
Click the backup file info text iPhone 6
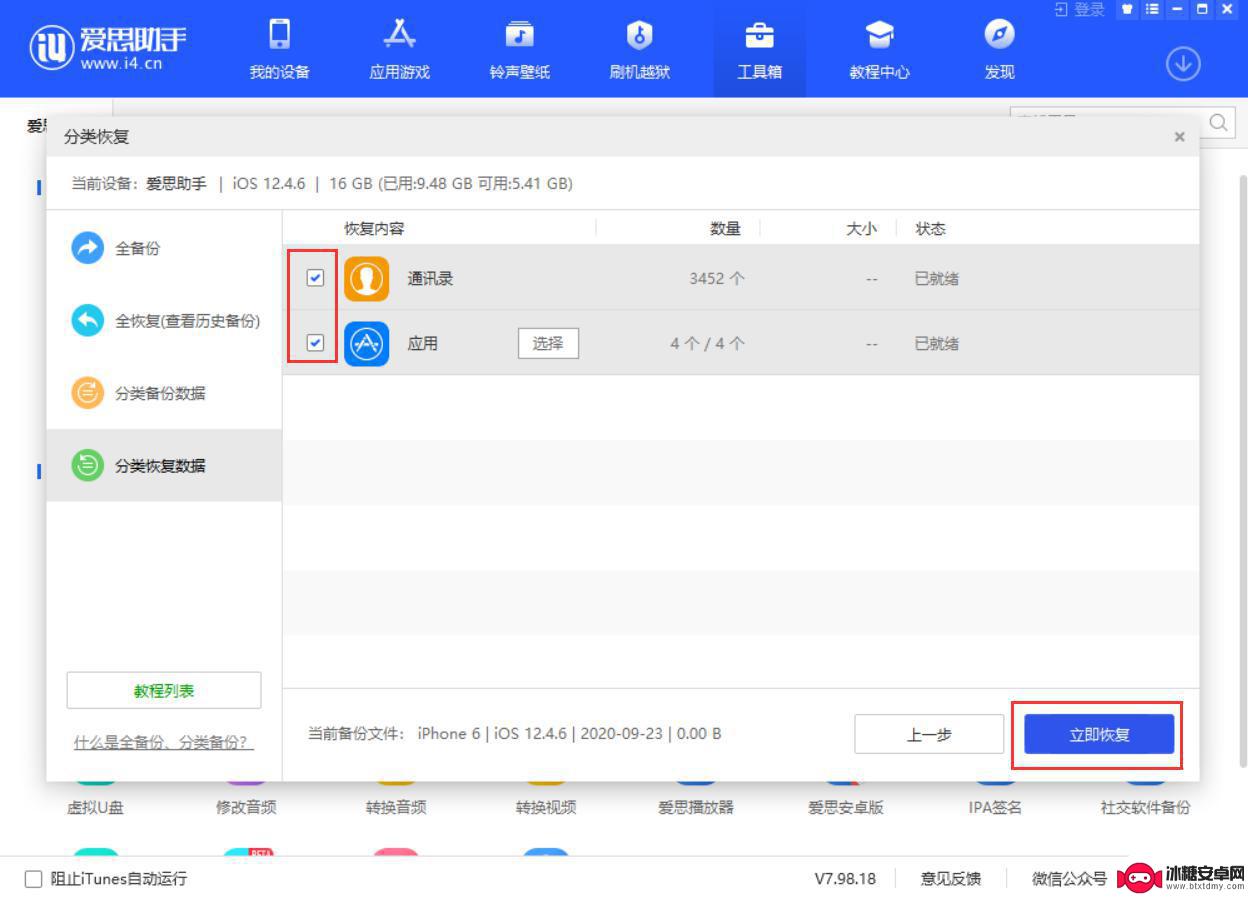[x=569, y=734]
